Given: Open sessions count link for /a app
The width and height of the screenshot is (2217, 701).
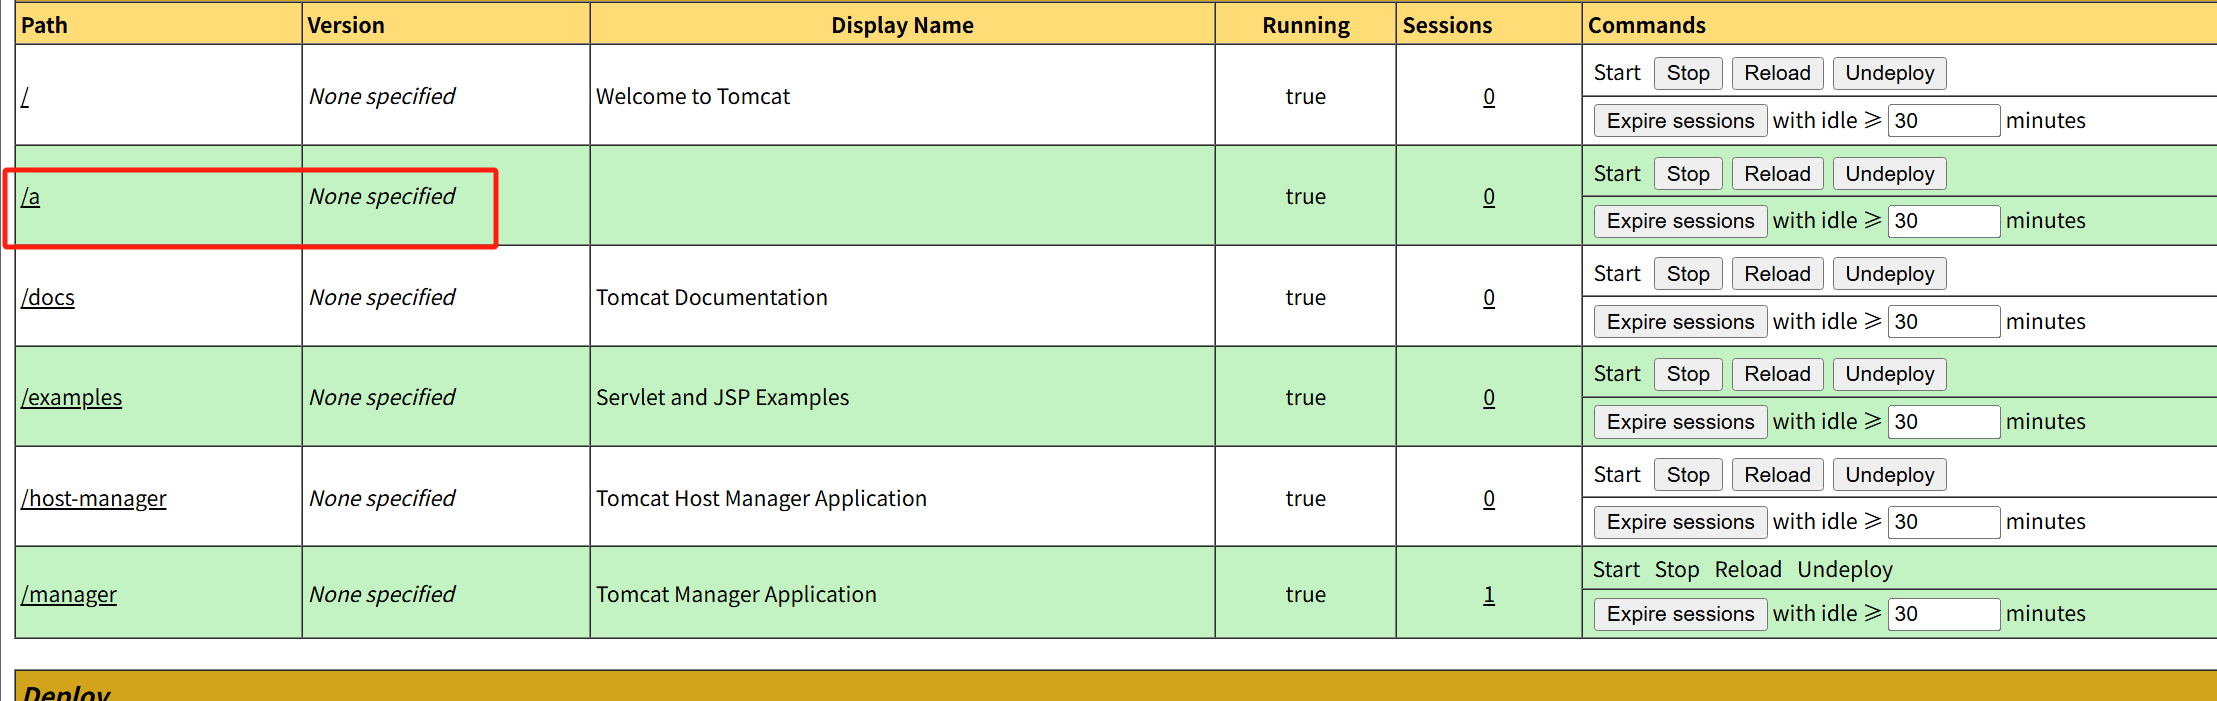Looking at the screenshot, I should [x=1489, y=197].
